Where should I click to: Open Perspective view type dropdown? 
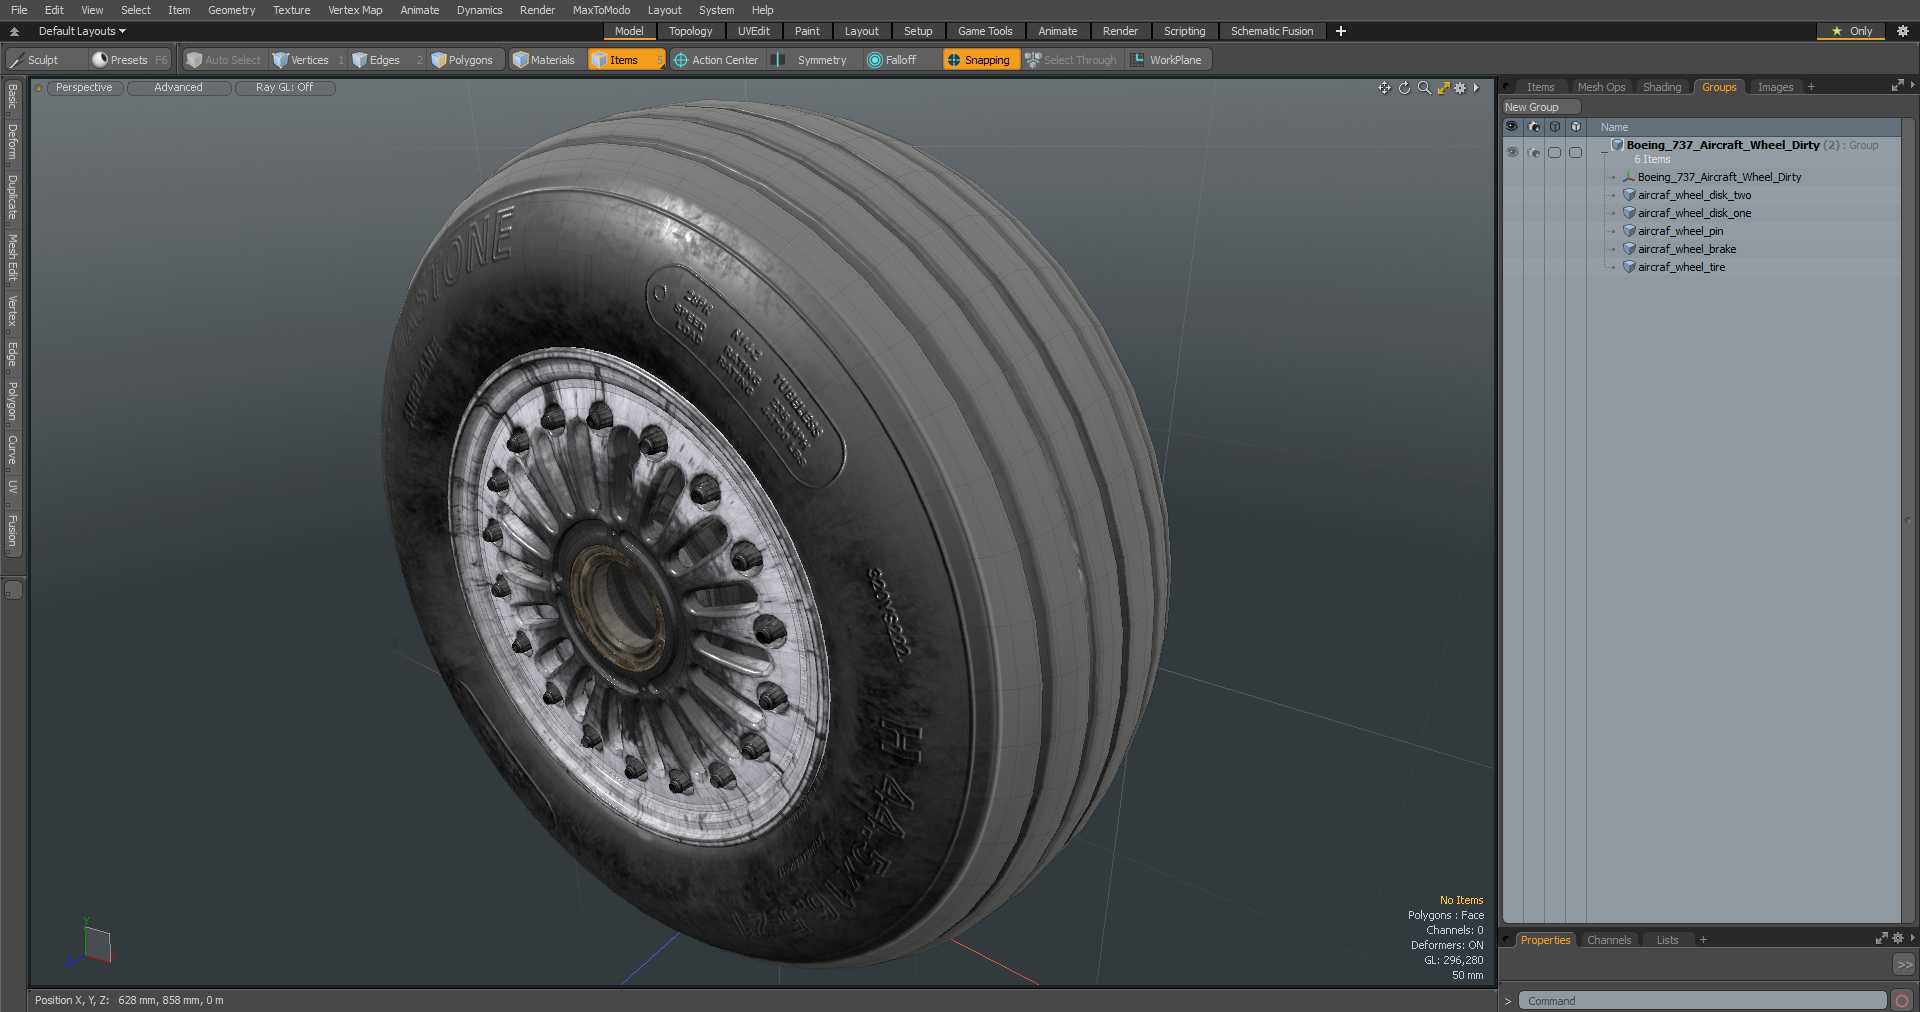(x=84, y=88)
